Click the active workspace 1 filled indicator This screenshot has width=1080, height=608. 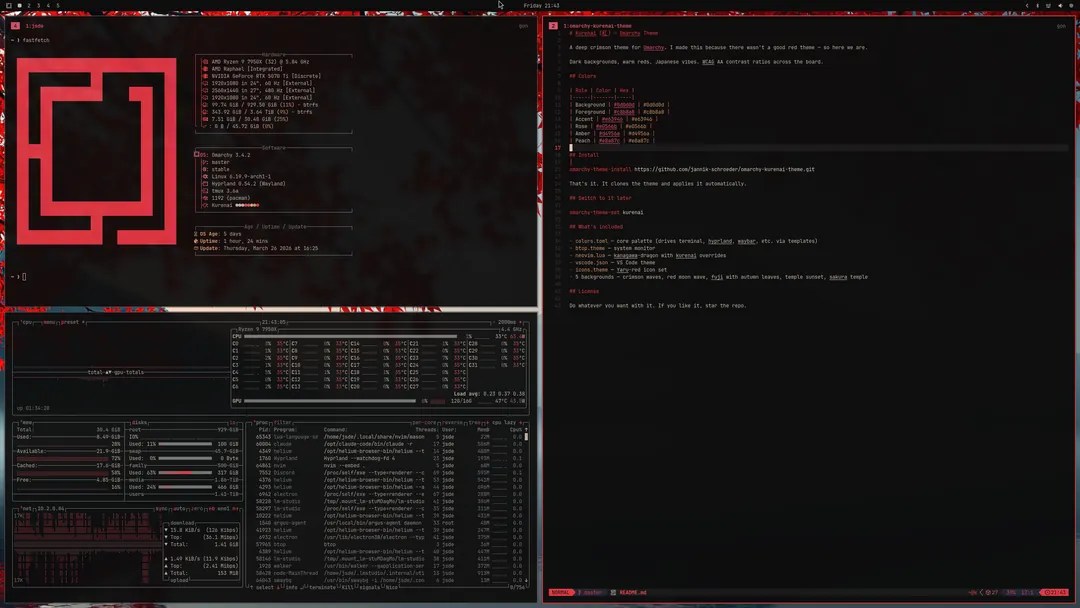point(19,5)
